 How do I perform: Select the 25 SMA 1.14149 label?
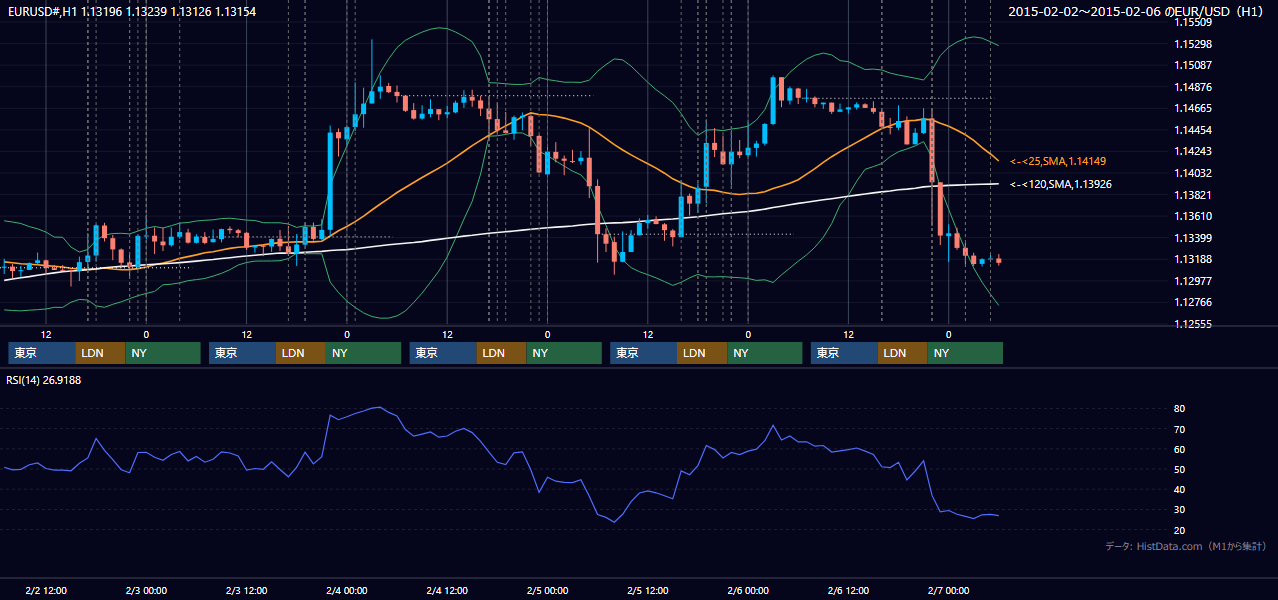(1058, 161)
